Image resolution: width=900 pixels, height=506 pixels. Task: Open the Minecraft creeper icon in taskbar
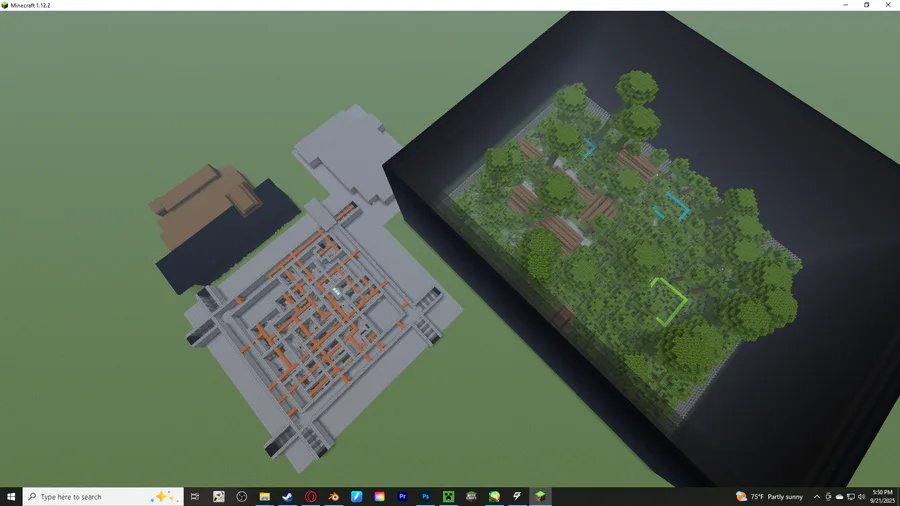point(448,497)
